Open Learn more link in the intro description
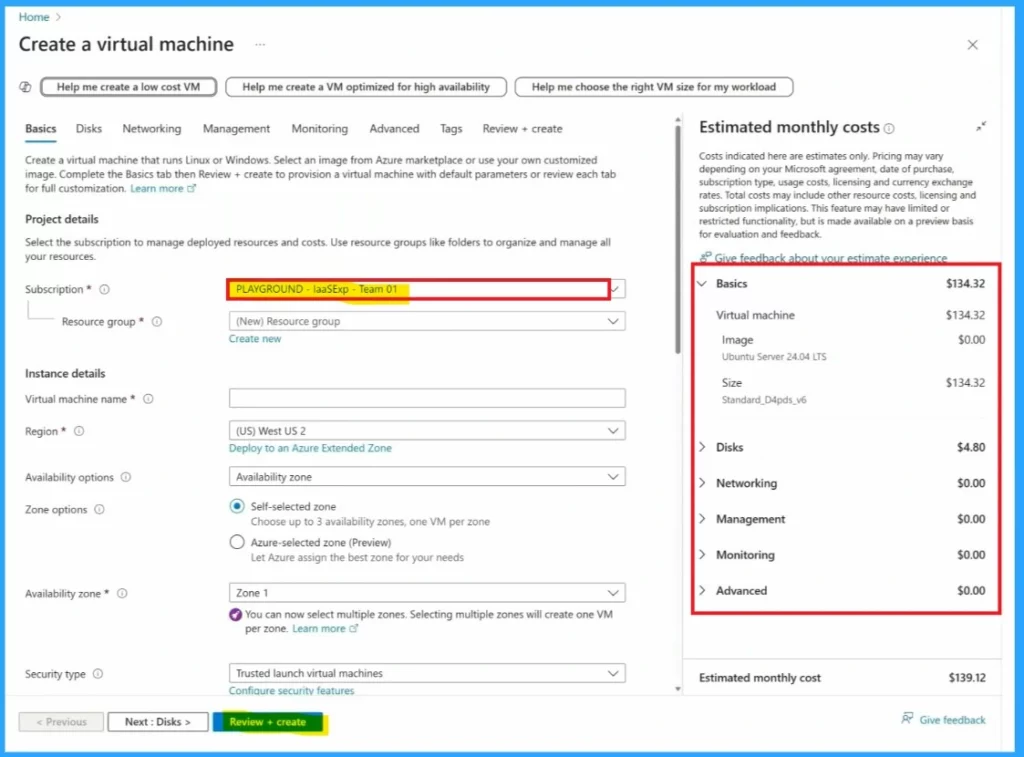 (157, 188)
